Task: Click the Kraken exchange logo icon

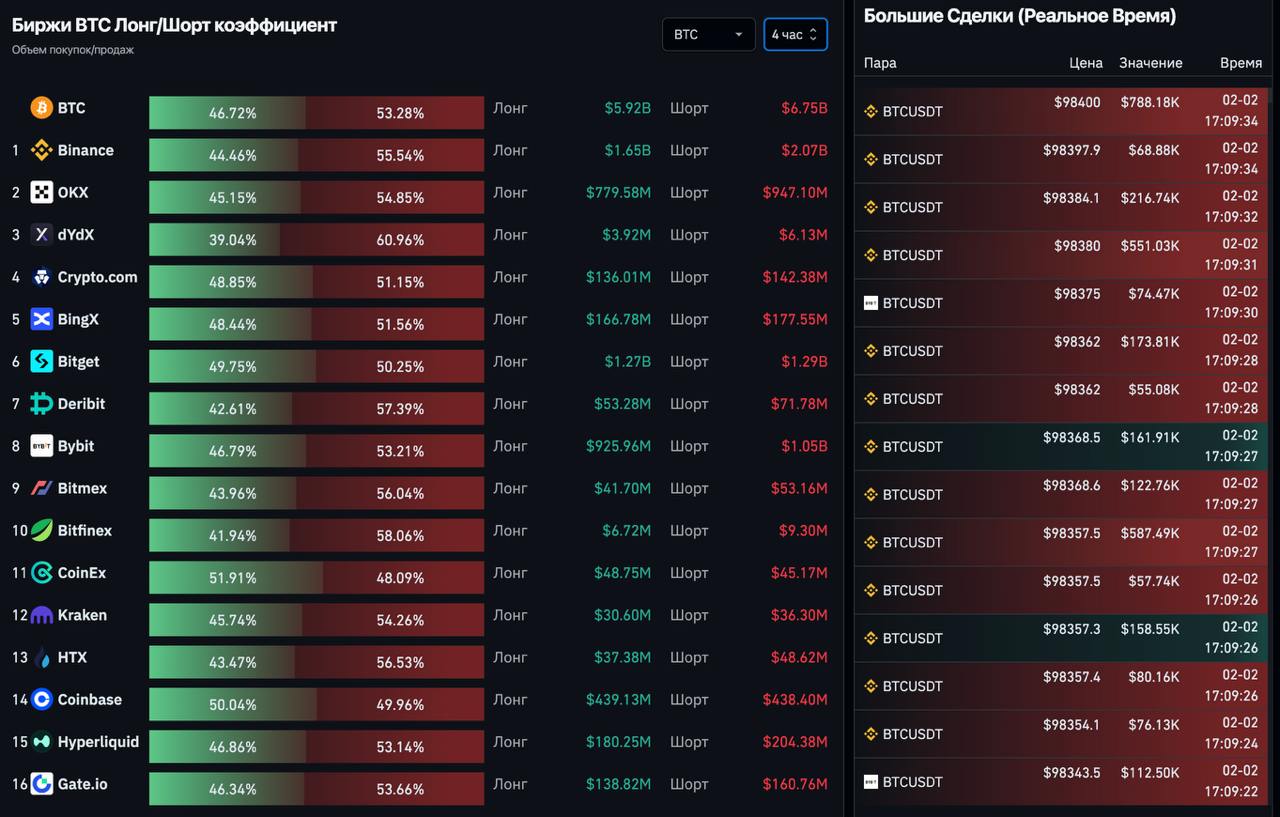Action: pos(41,615)
